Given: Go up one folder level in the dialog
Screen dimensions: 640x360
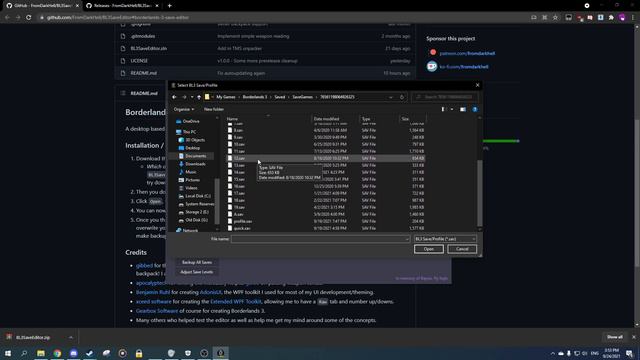Looking at the screenshot, I should (x=199, y=97).
